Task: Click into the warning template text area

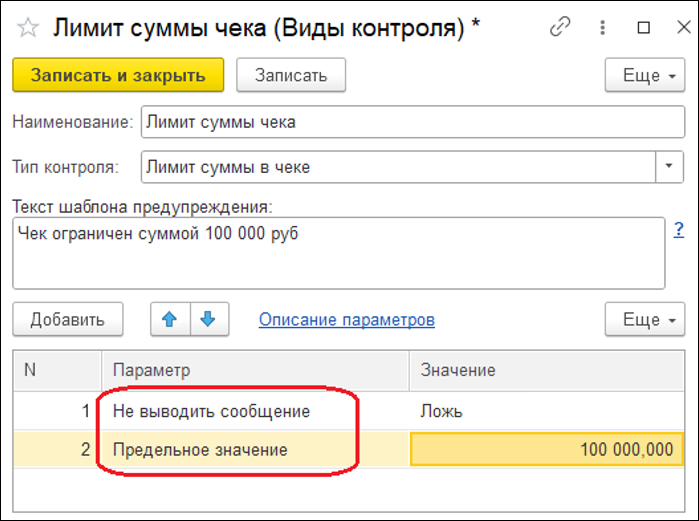Action: click(x=338, y=254)
